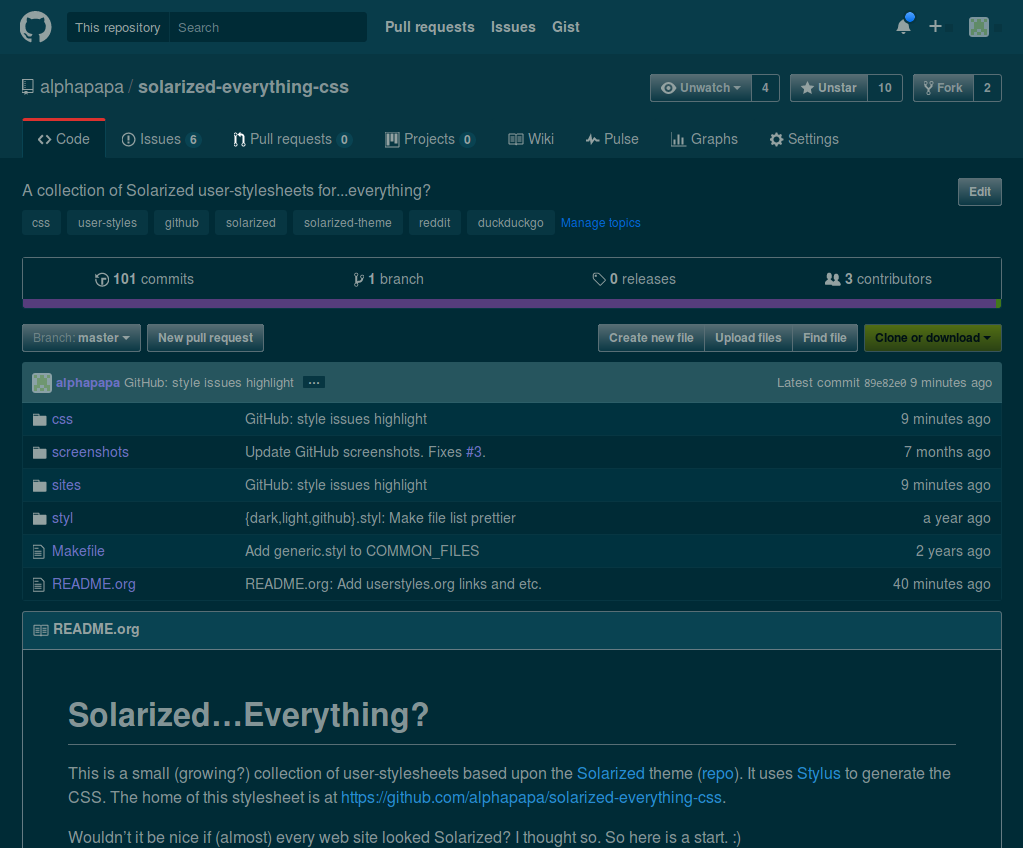Click your profile avatar in the header
Image resolution: width=1023 pixels, height=848 pixels.
tap(978, 27)
